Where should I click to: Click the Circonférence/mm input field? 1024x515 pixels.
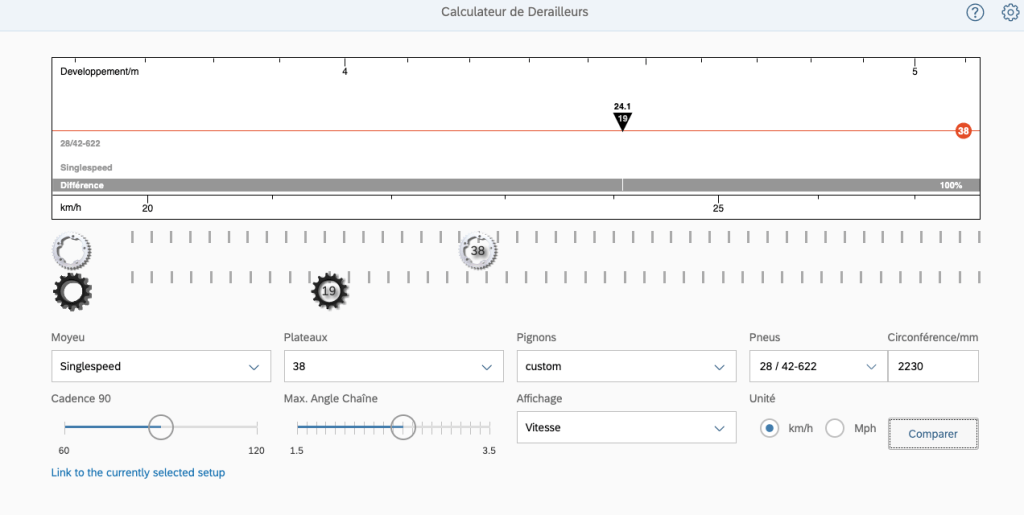[932, 367]
